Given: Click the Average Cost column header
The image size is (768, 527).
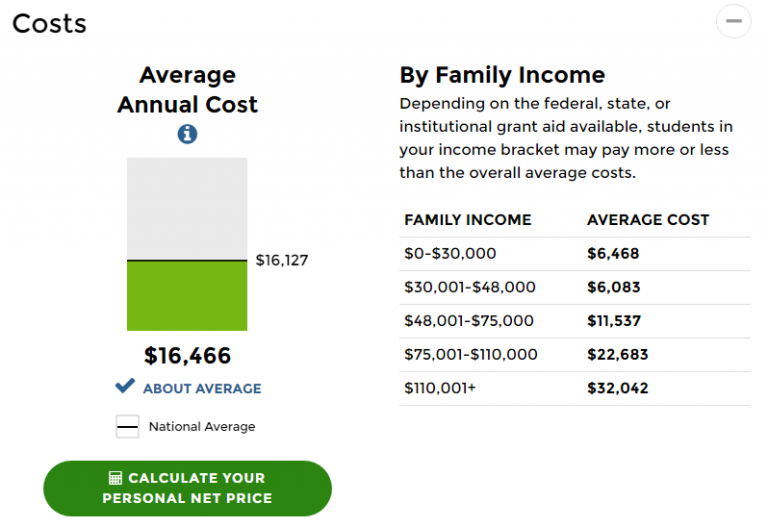Looking at the screenshot, I should (x=648, y=220).
